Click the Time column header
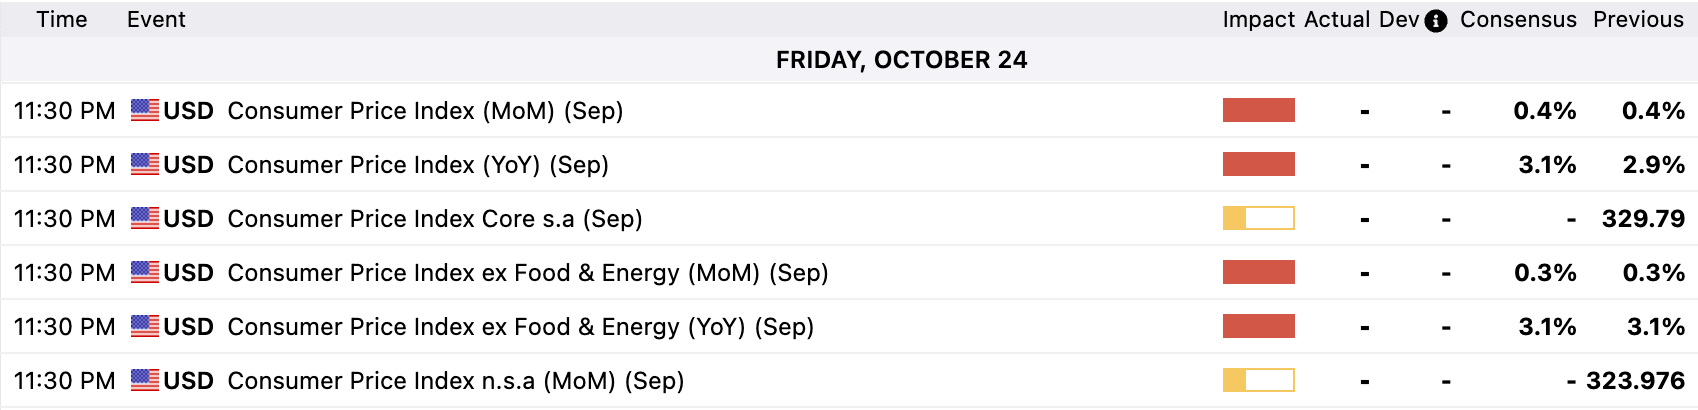1698x410 pixels. (62, 20)
